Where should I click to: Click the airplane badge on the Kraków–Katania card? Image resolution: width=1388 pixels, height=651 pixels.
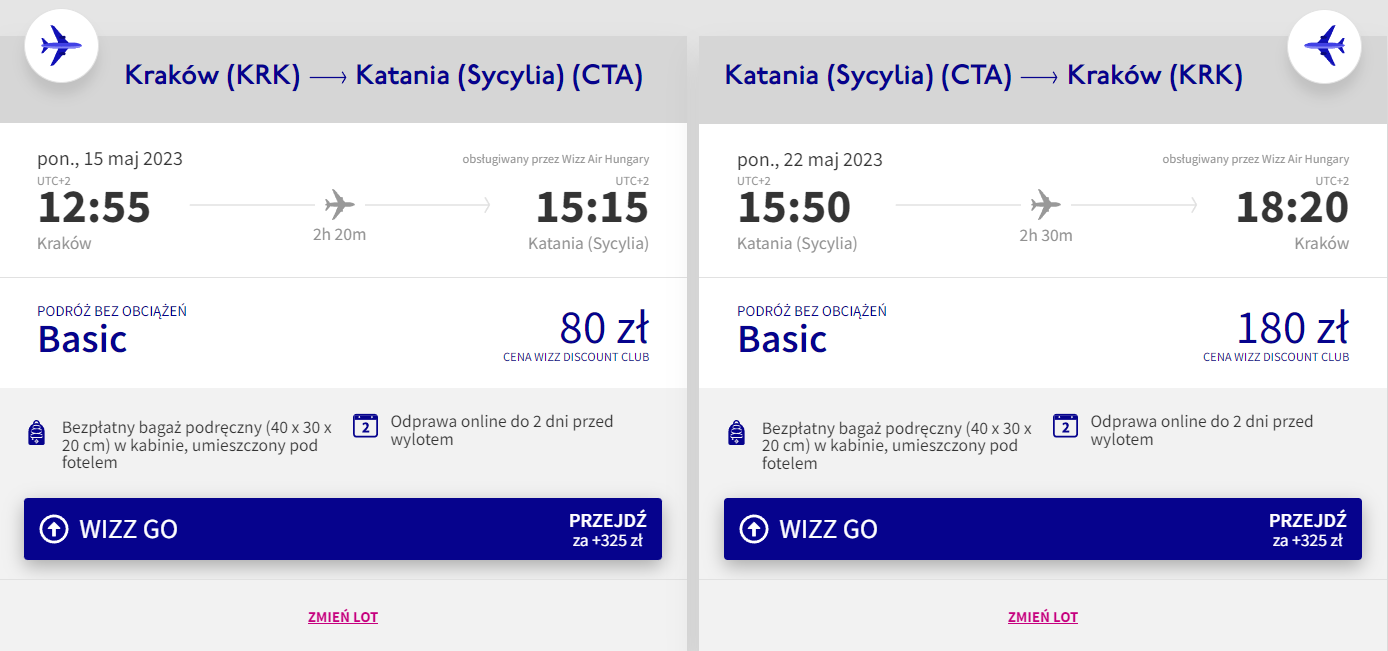(x=61, y=46)
